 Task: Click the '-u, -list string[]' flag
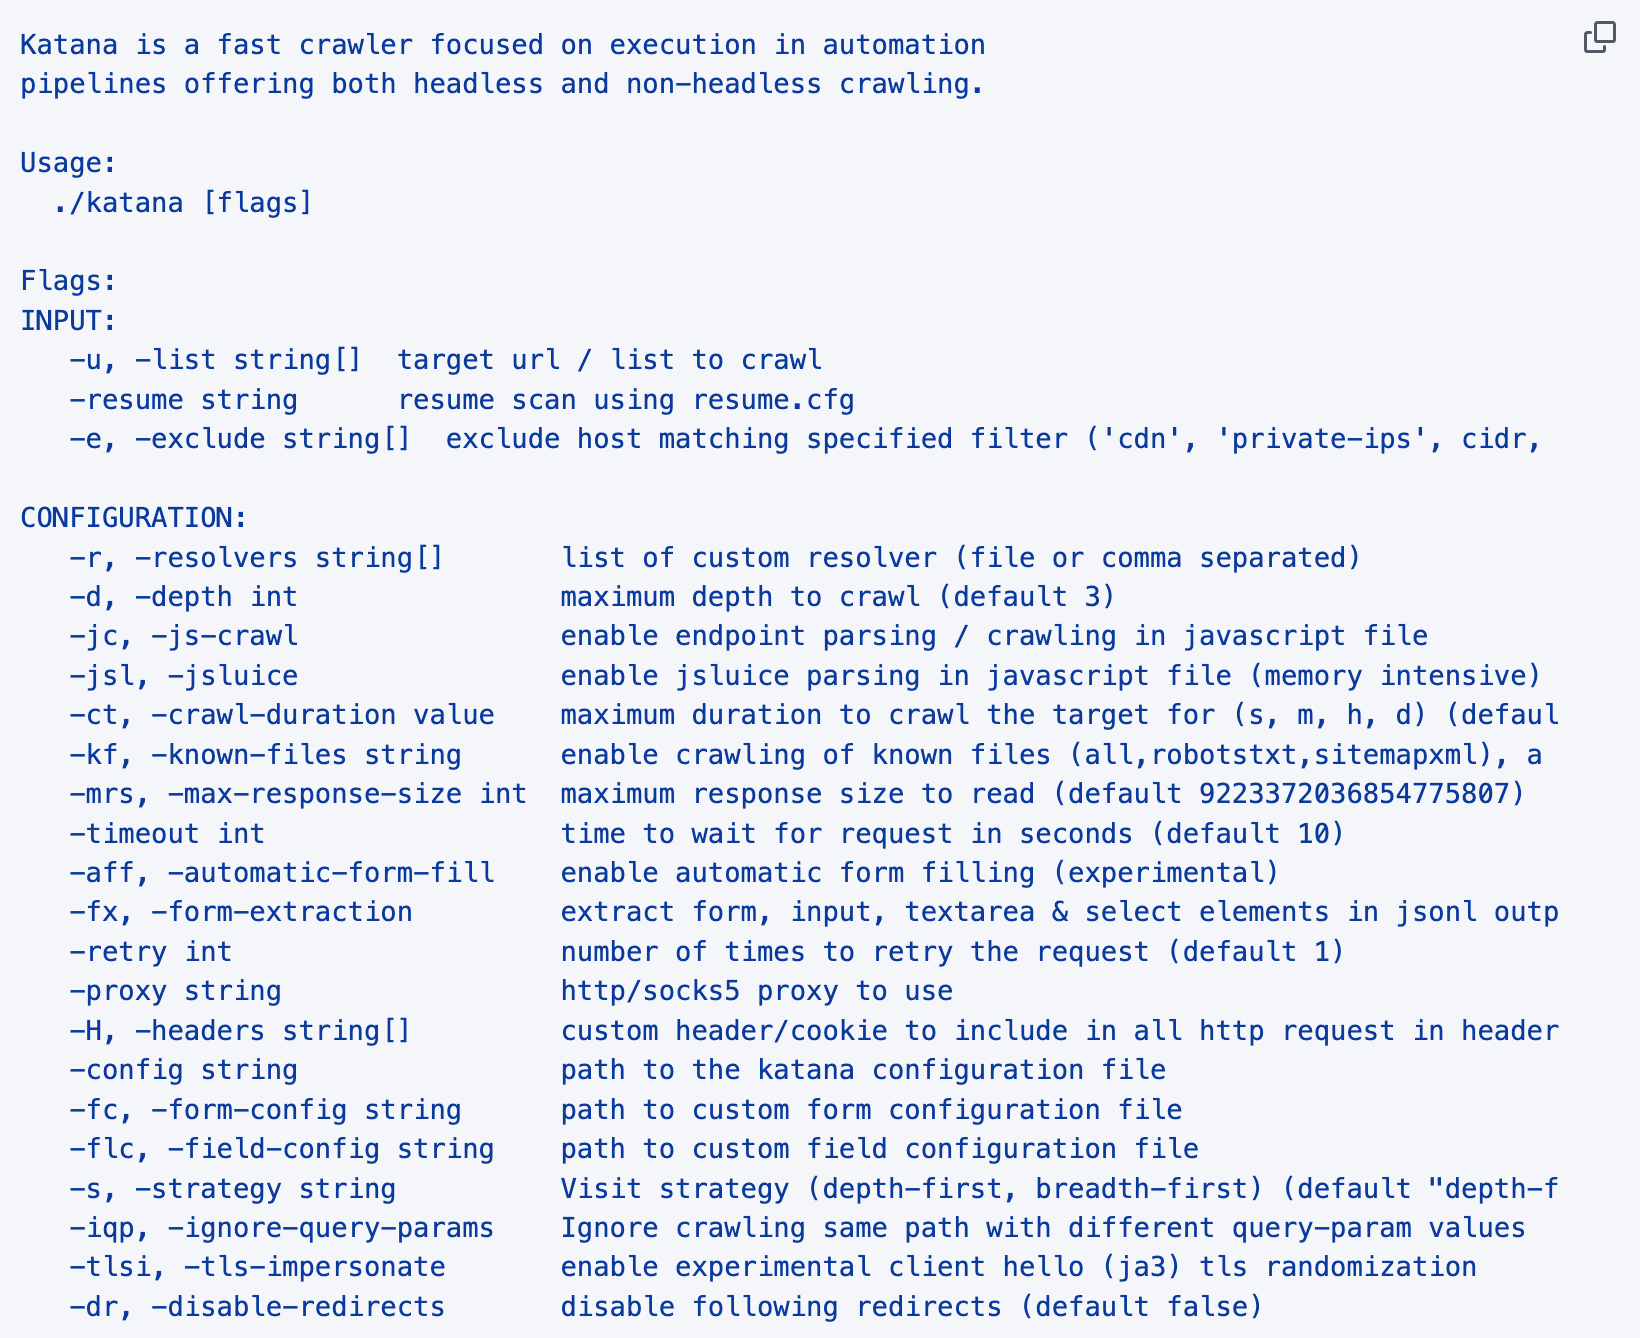coord(214,360)
